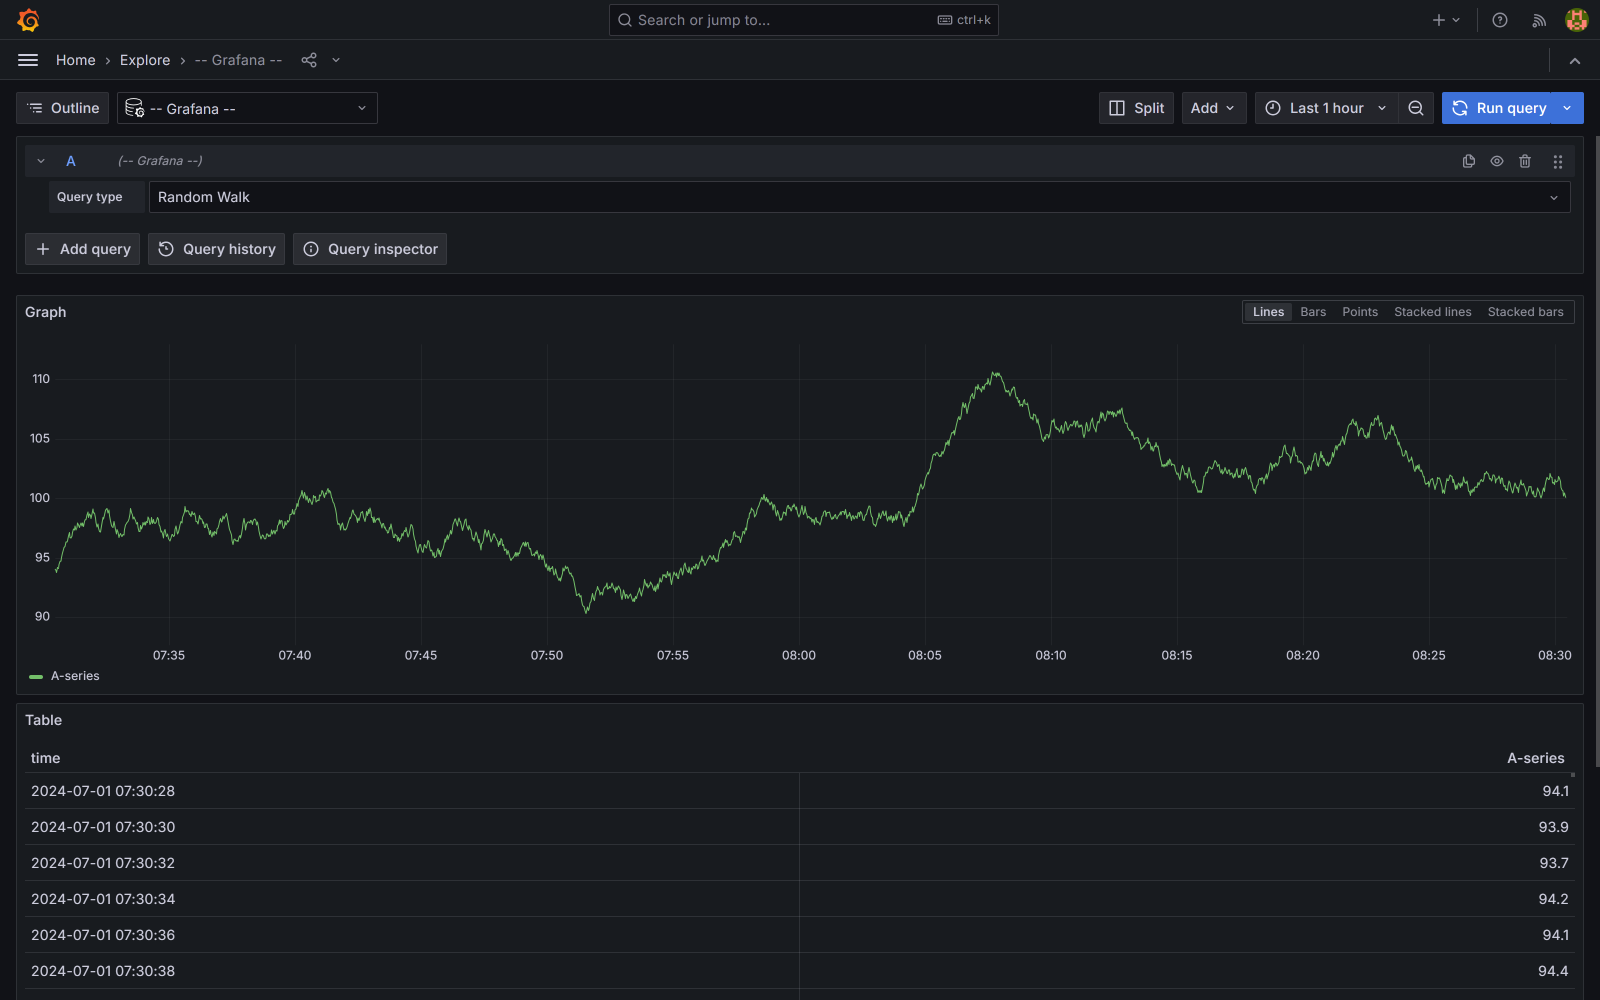Open the Add dropdown menu
Viewport: 1600px width, 1000px height.
(x=1214, y=108)
